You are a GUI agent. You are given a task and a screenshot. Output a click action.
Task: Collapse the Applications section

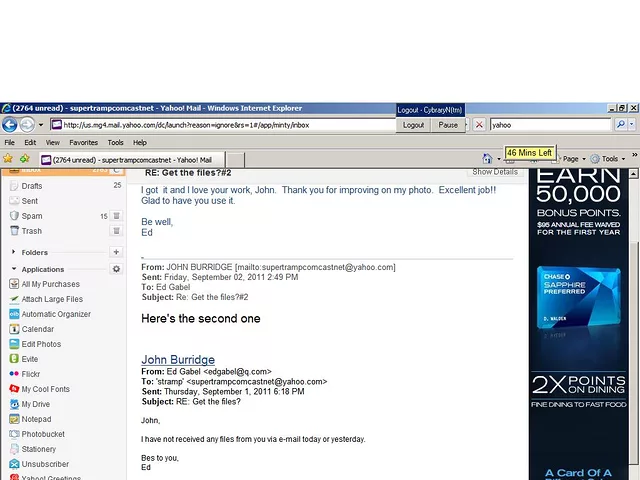coord(14,270)
